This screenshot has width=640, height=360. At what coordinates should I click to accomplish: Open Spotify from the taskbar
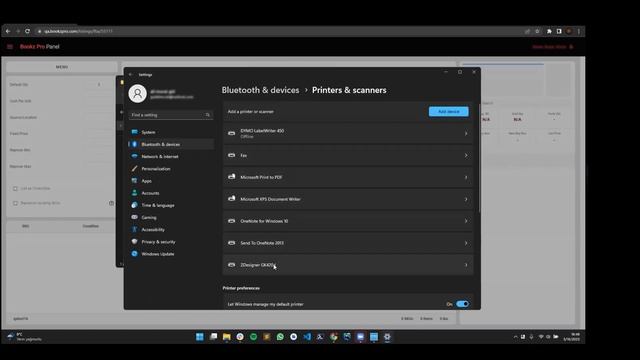tap(253, 337)
